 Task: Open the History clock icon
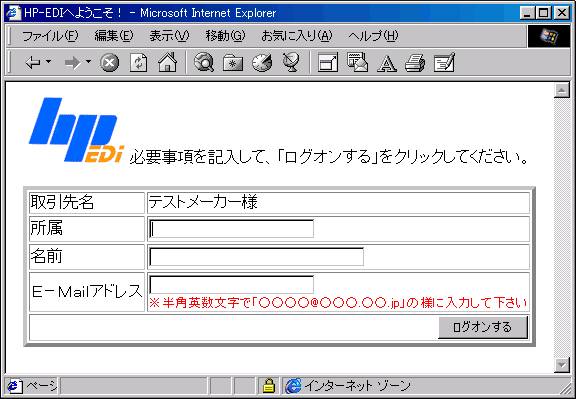coord(262,62)
